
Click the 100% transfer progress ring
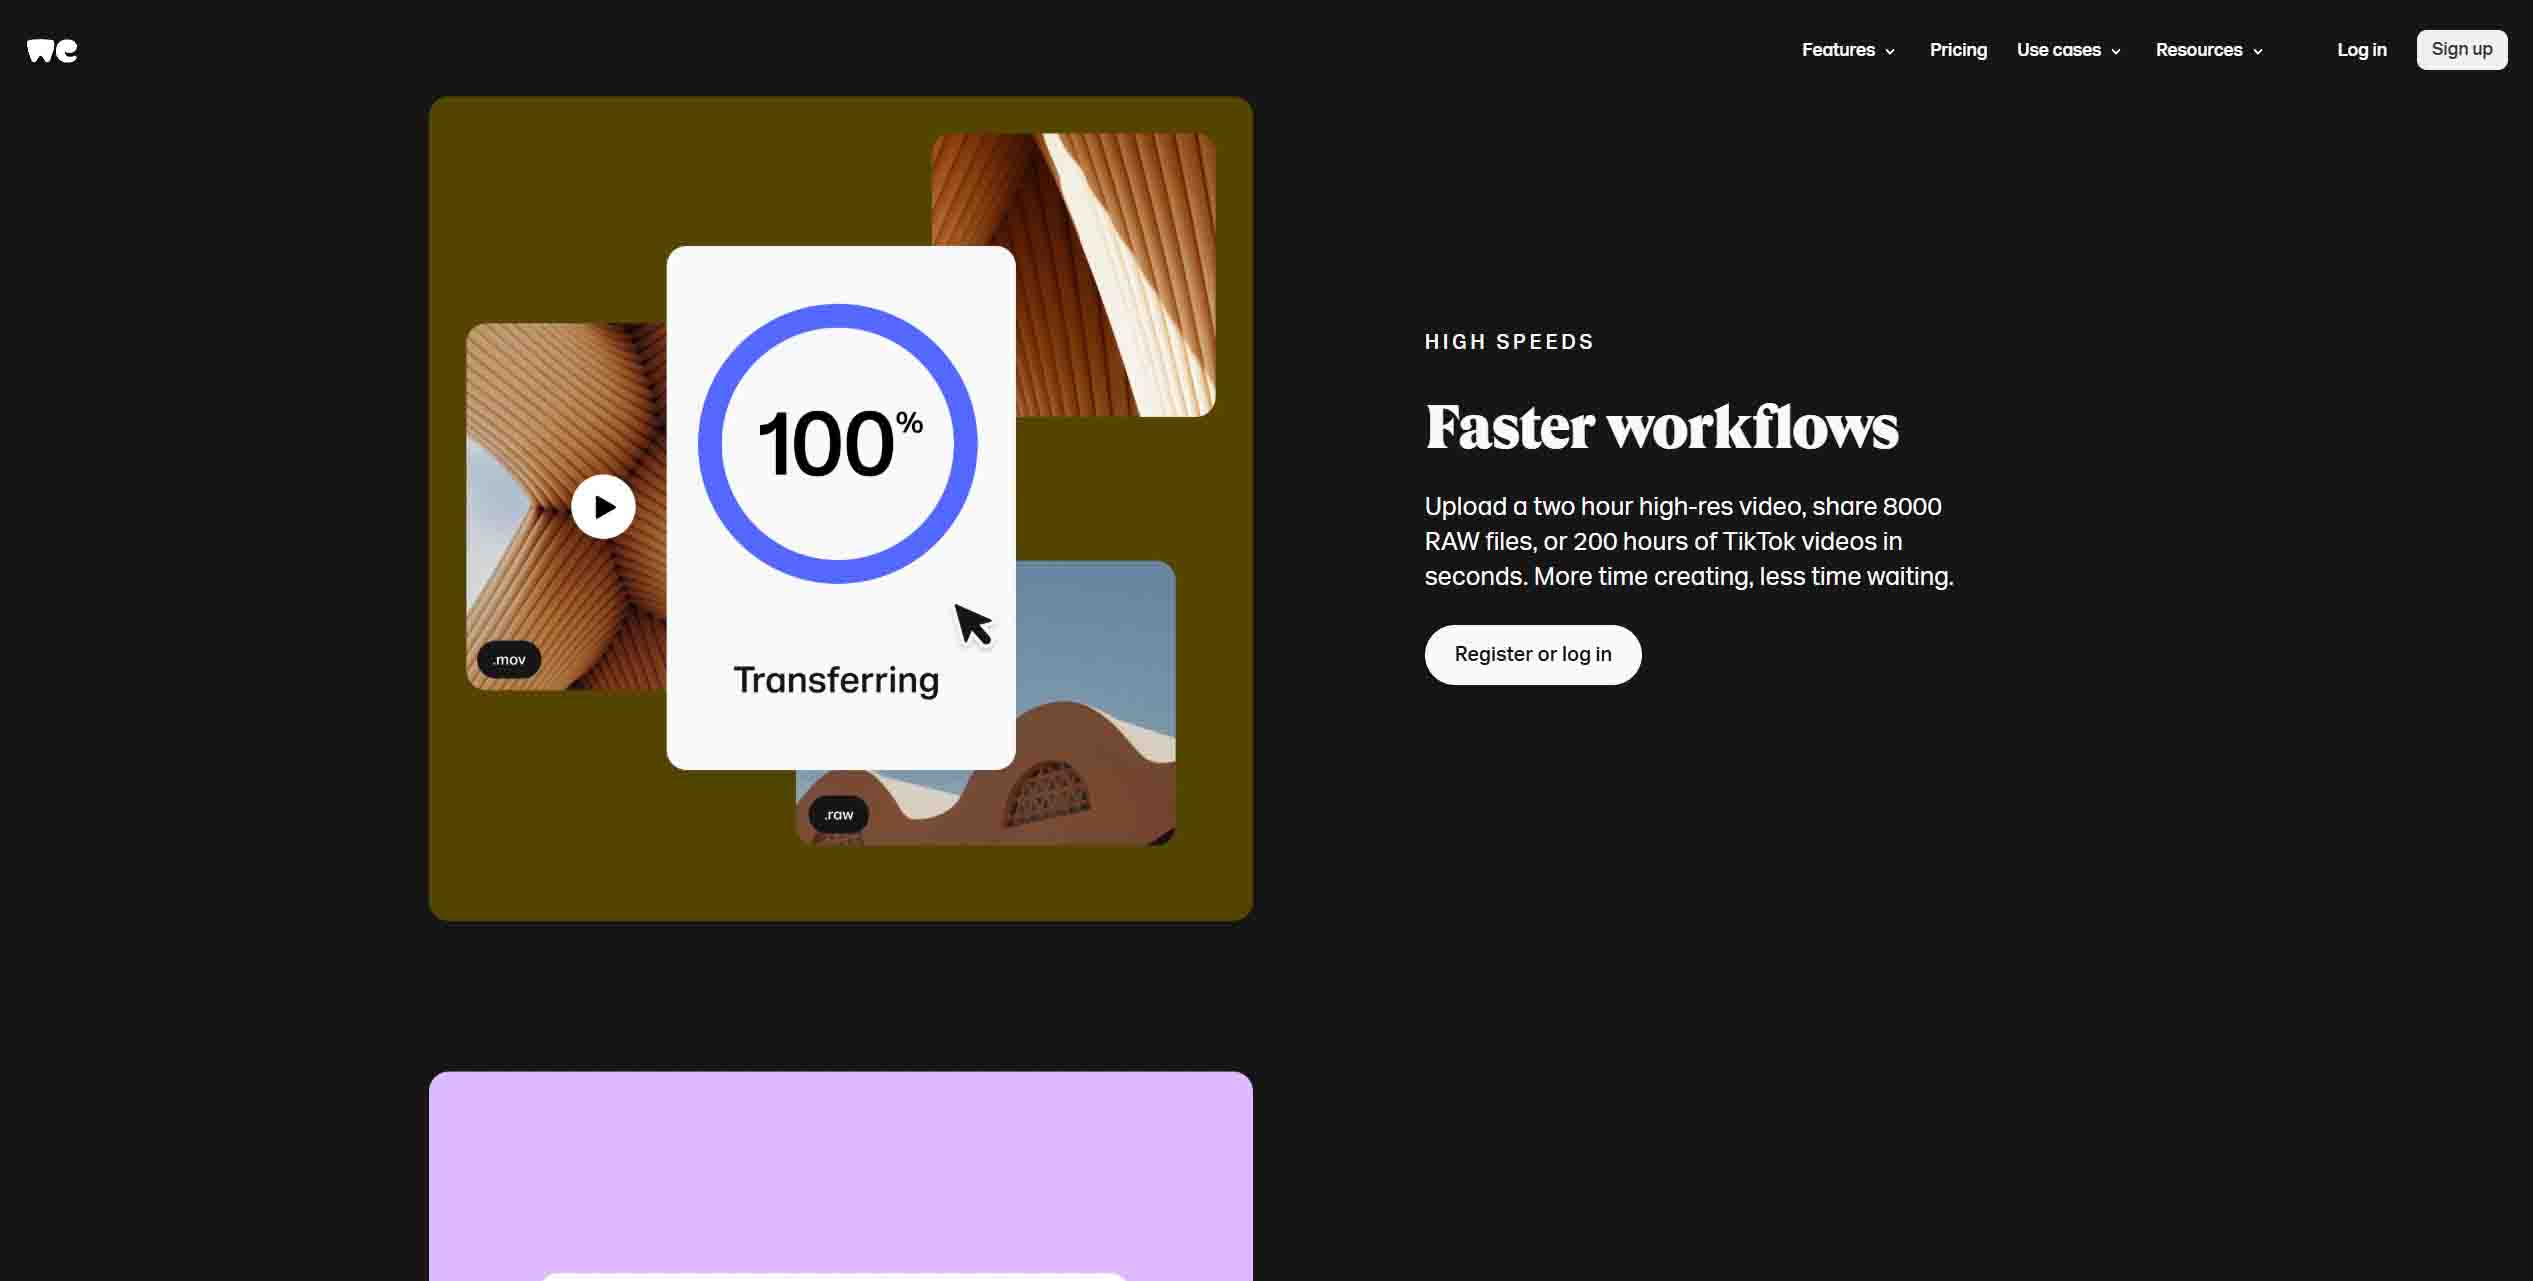point(838,444)
